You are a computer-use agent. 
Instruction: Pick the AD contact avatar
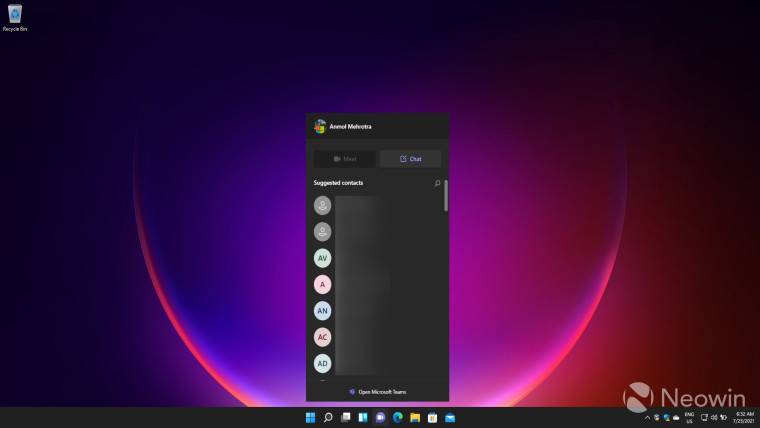(322, 363)
